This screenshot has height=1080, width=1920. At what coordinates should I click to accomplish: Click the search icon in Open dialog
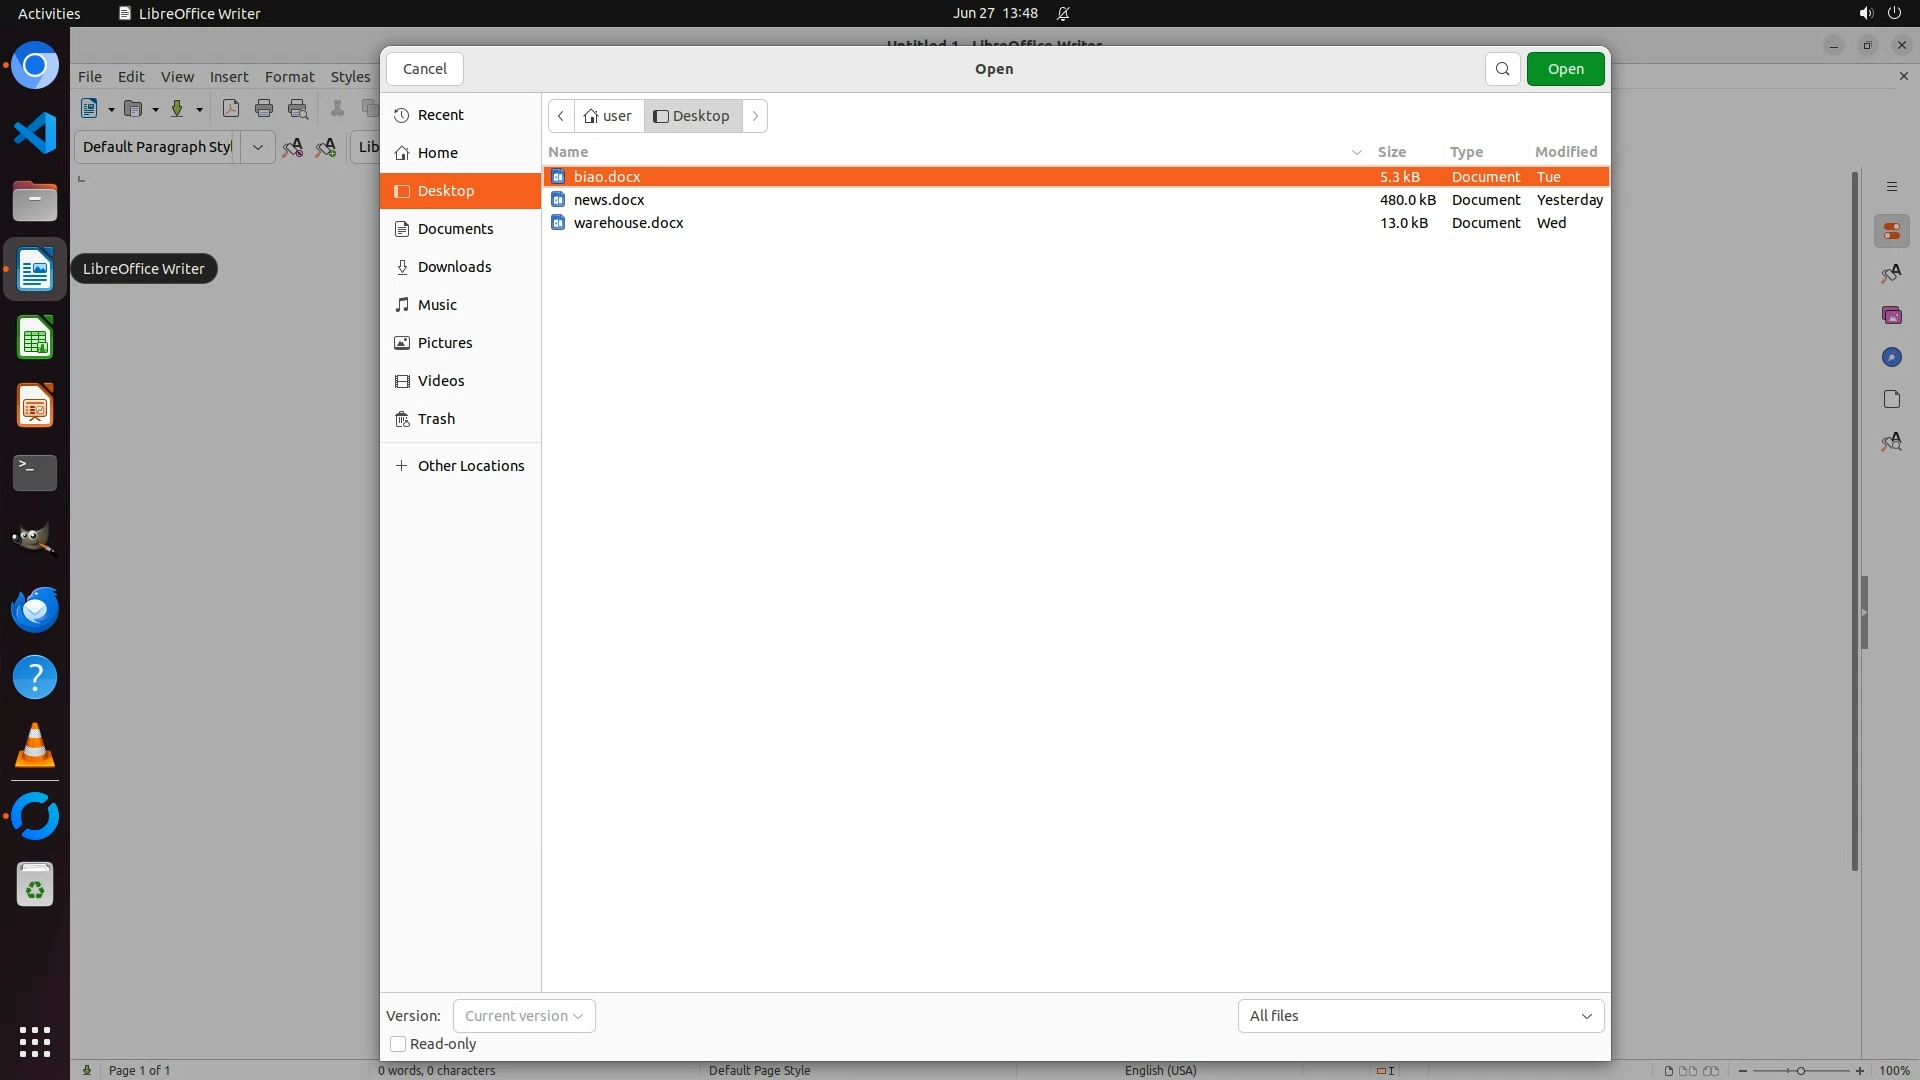click(1502, 69)
